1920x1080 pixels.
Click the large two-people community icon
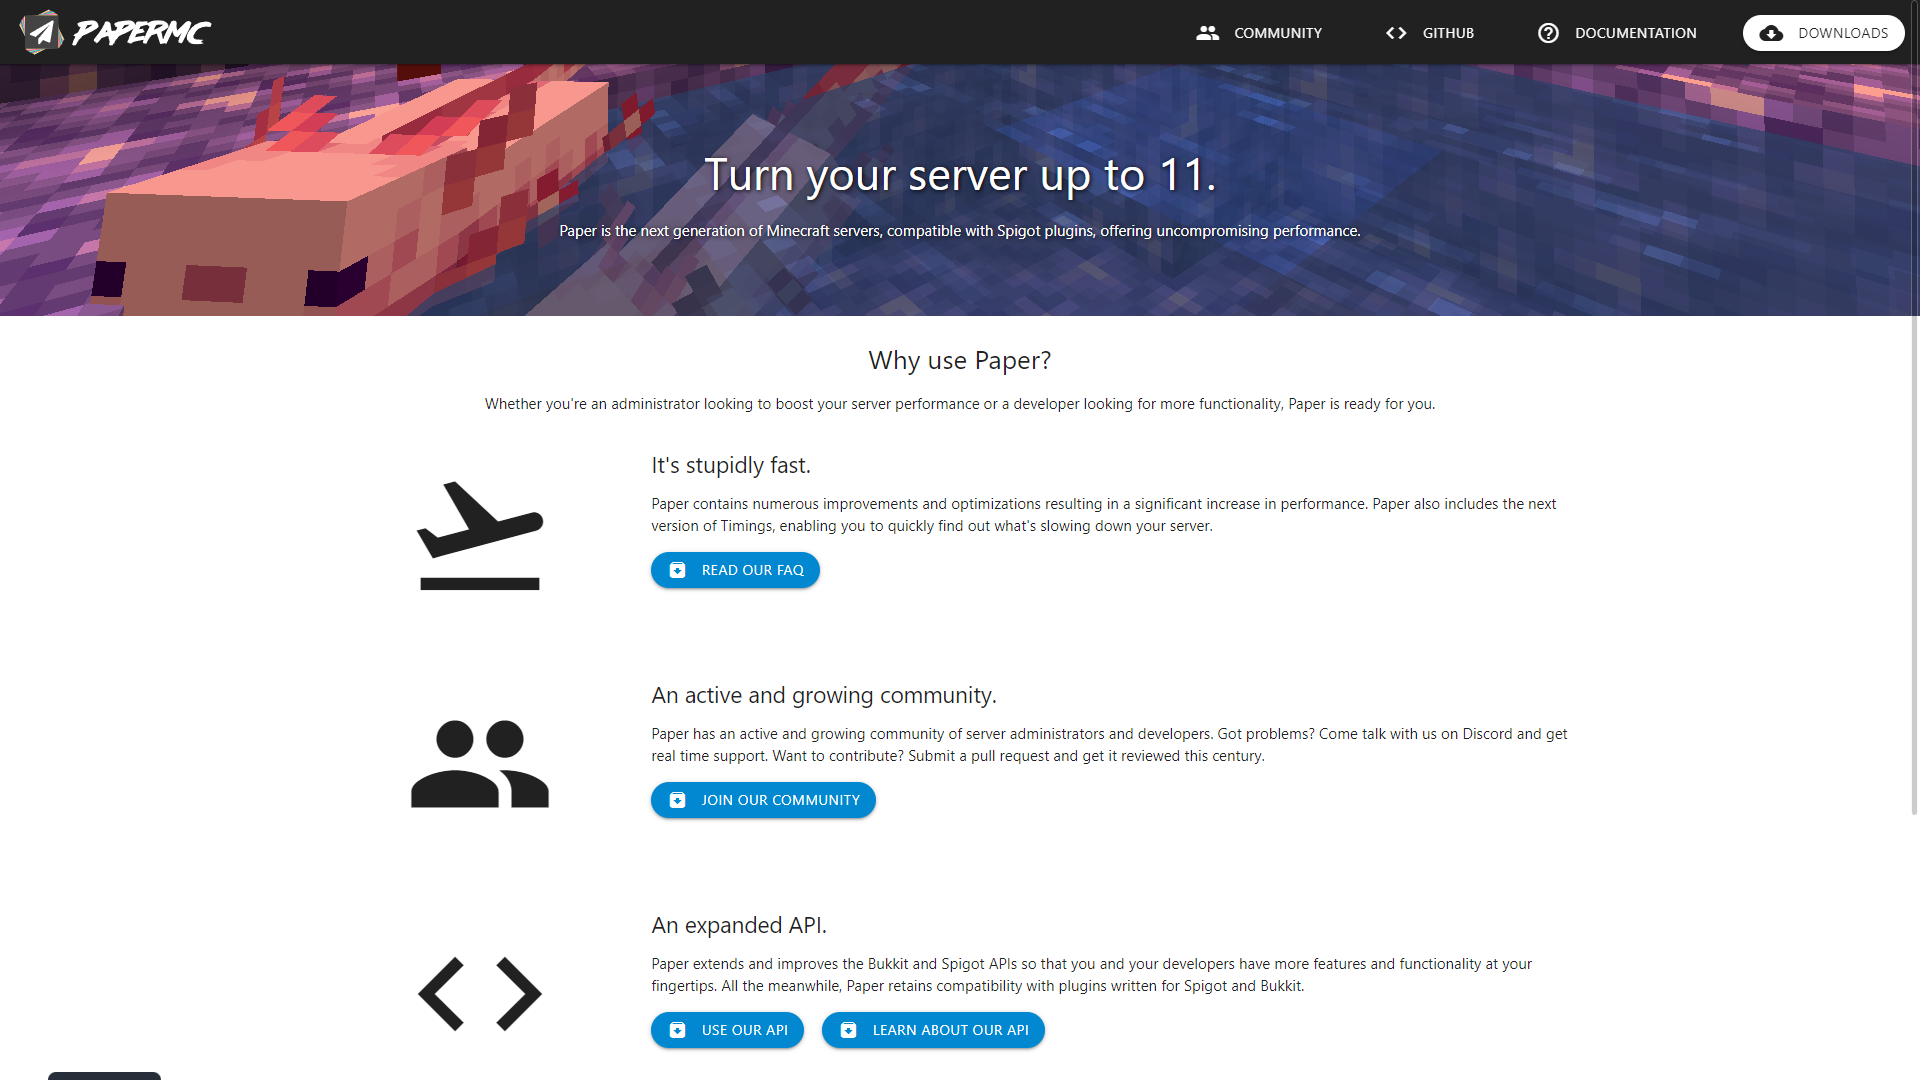tap(480, 764)
